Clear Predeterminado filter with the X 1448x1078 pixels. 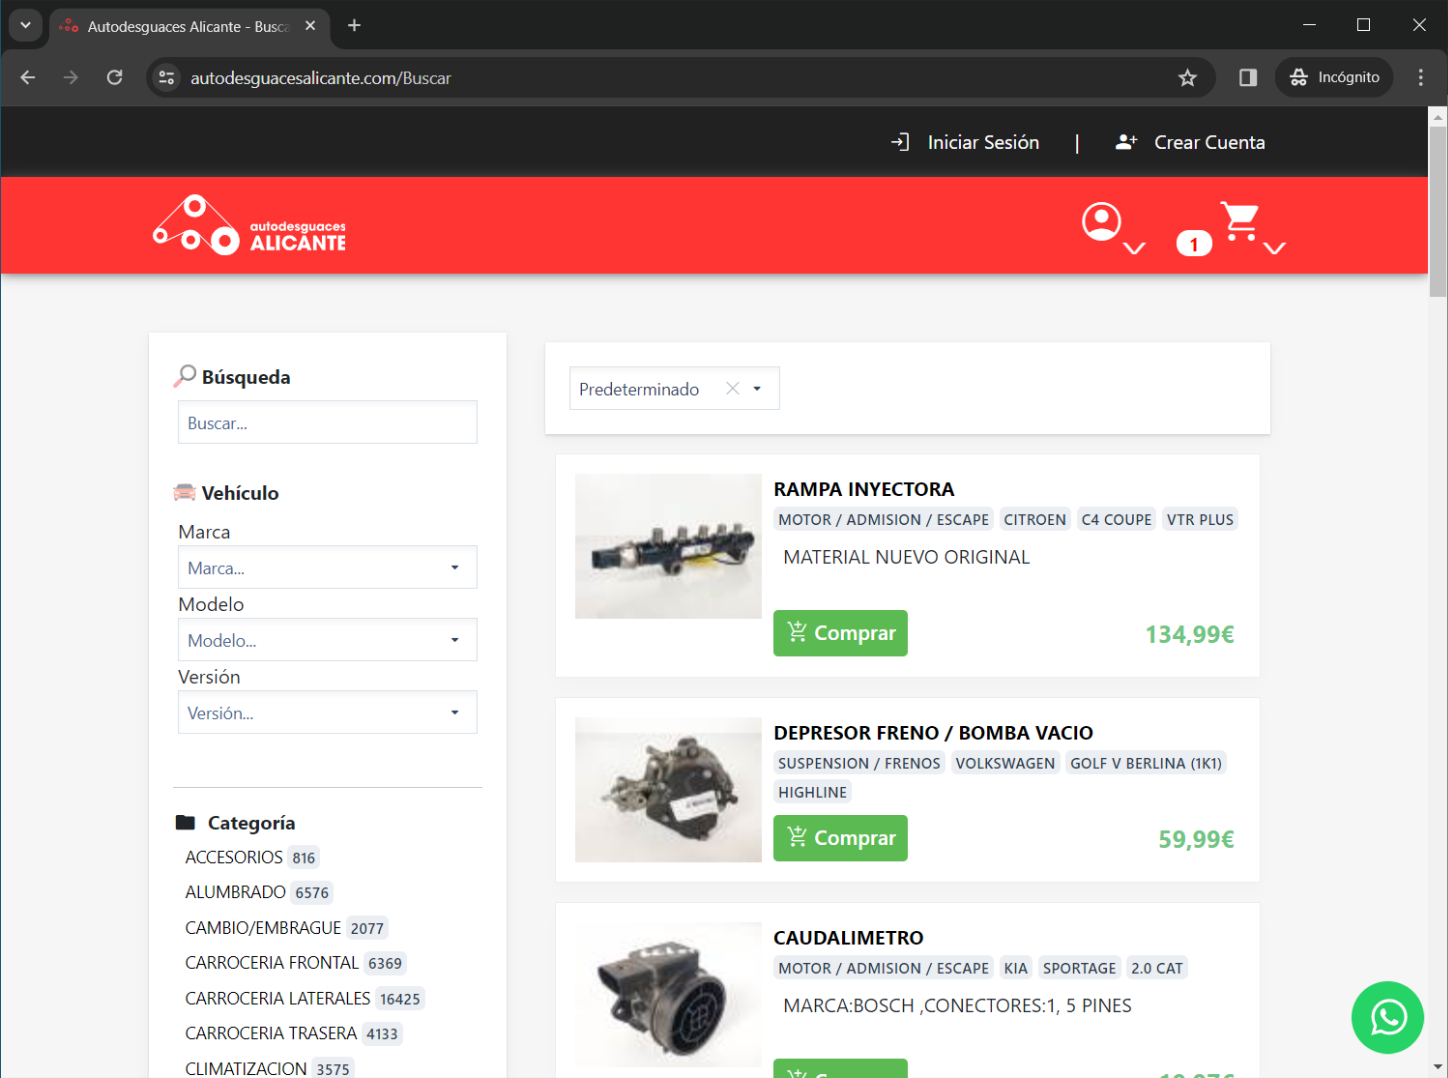point(732,388)
